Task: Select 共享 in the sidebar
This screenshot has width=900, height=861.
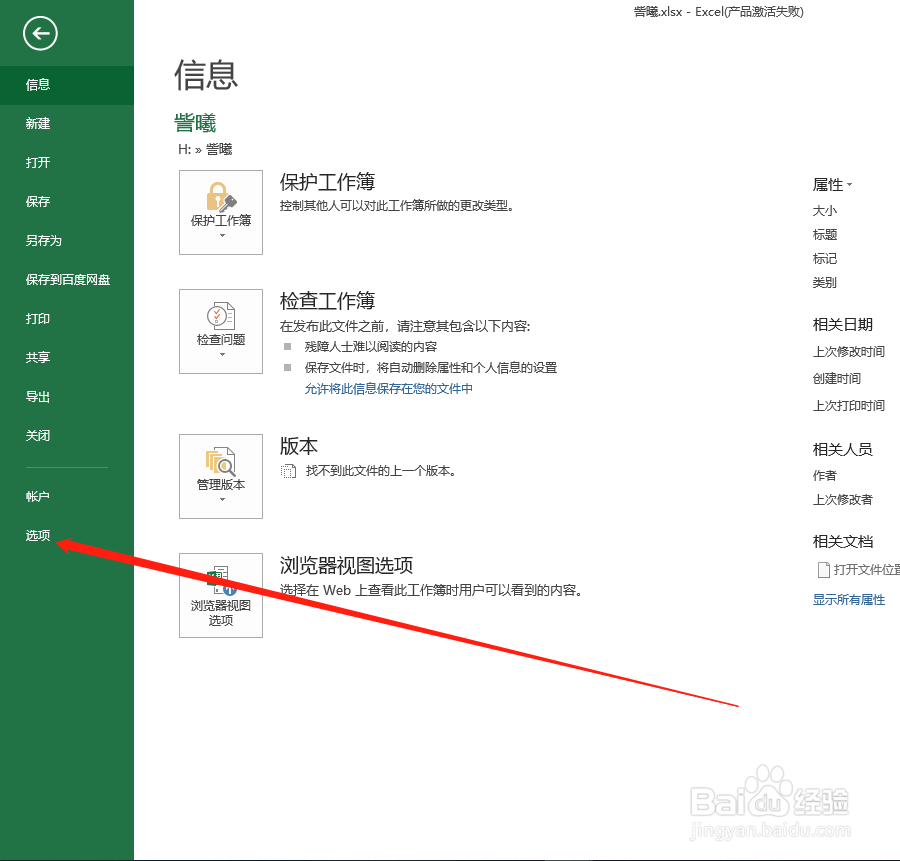Action: click(67, 358)
